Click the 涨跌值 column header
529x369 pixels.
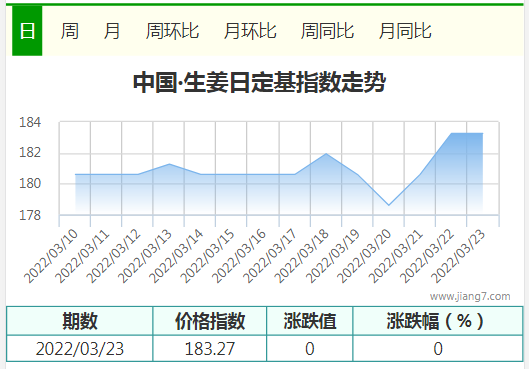pyautogui.click(x=310, y=321)
